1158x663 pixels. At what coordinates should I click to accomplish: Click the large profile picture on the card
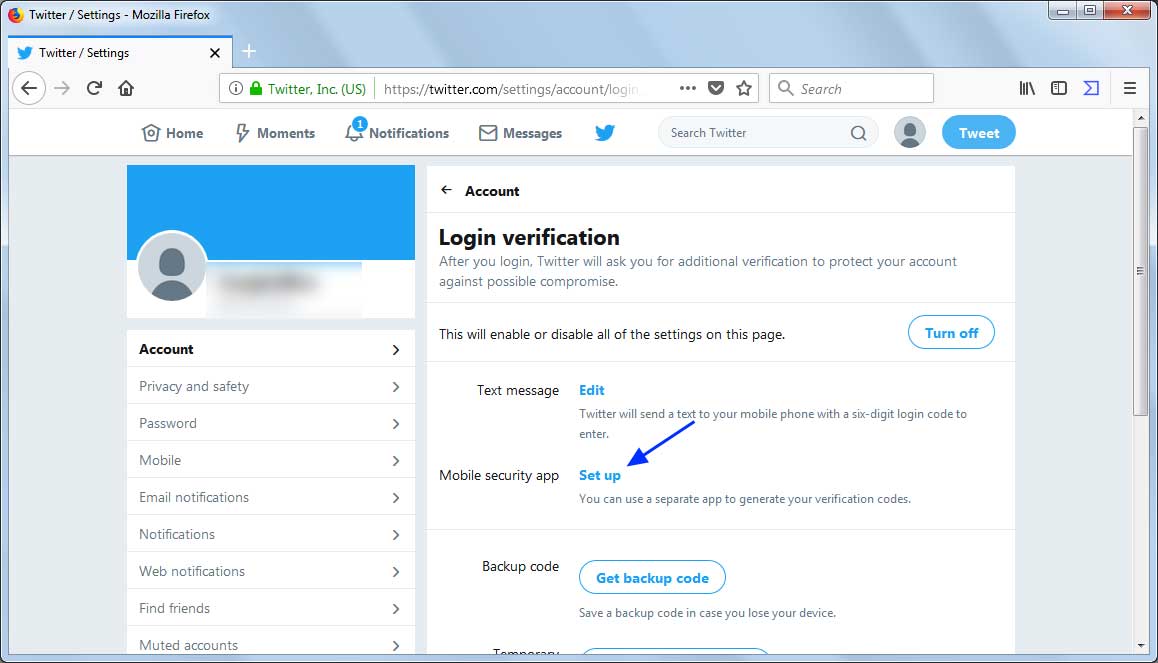(172, 267)
